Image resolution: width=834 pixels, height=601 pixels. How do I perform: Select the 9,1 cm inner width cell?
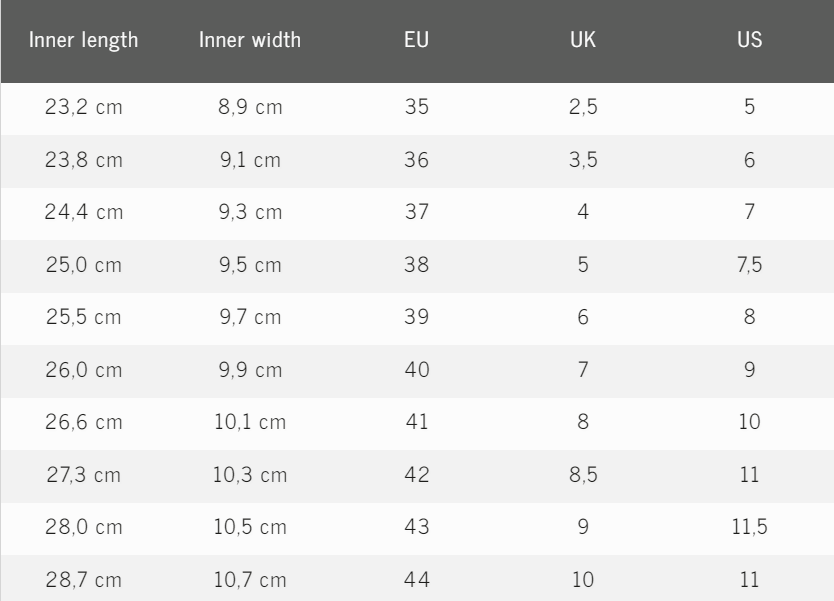(x=250, y=160)
